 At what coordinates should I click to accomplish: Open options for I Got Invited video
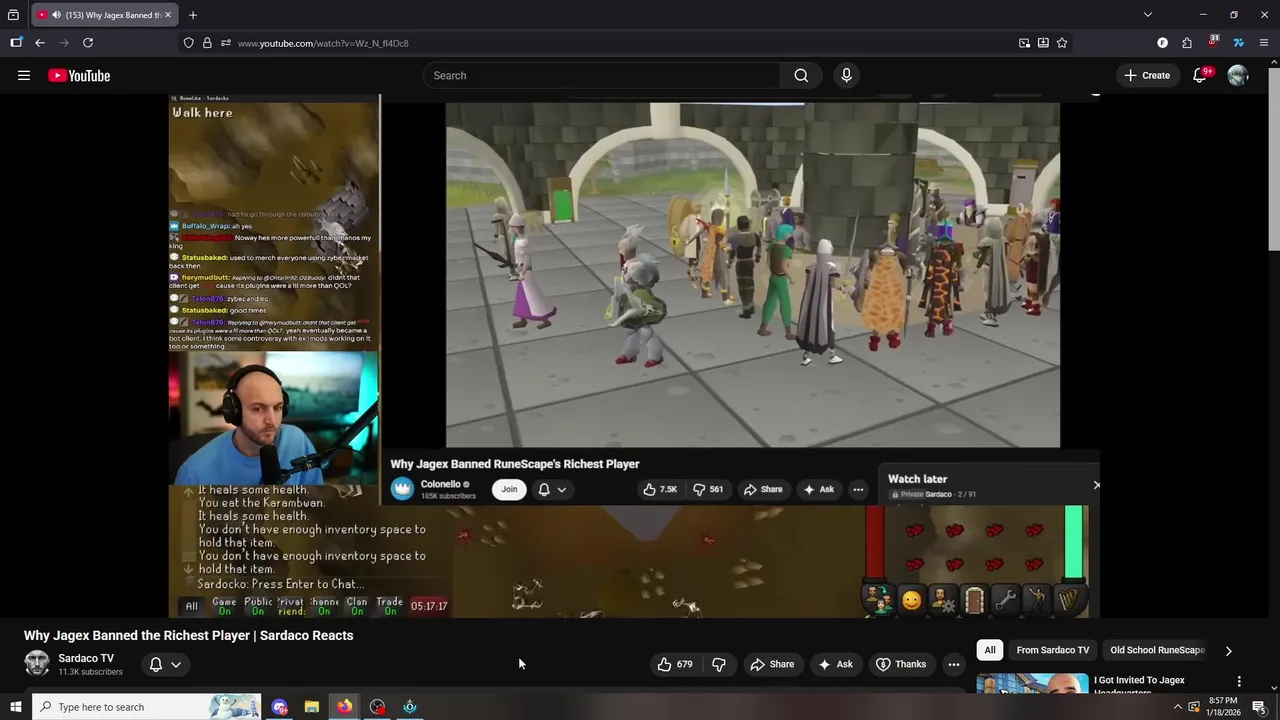(1239, 681)
